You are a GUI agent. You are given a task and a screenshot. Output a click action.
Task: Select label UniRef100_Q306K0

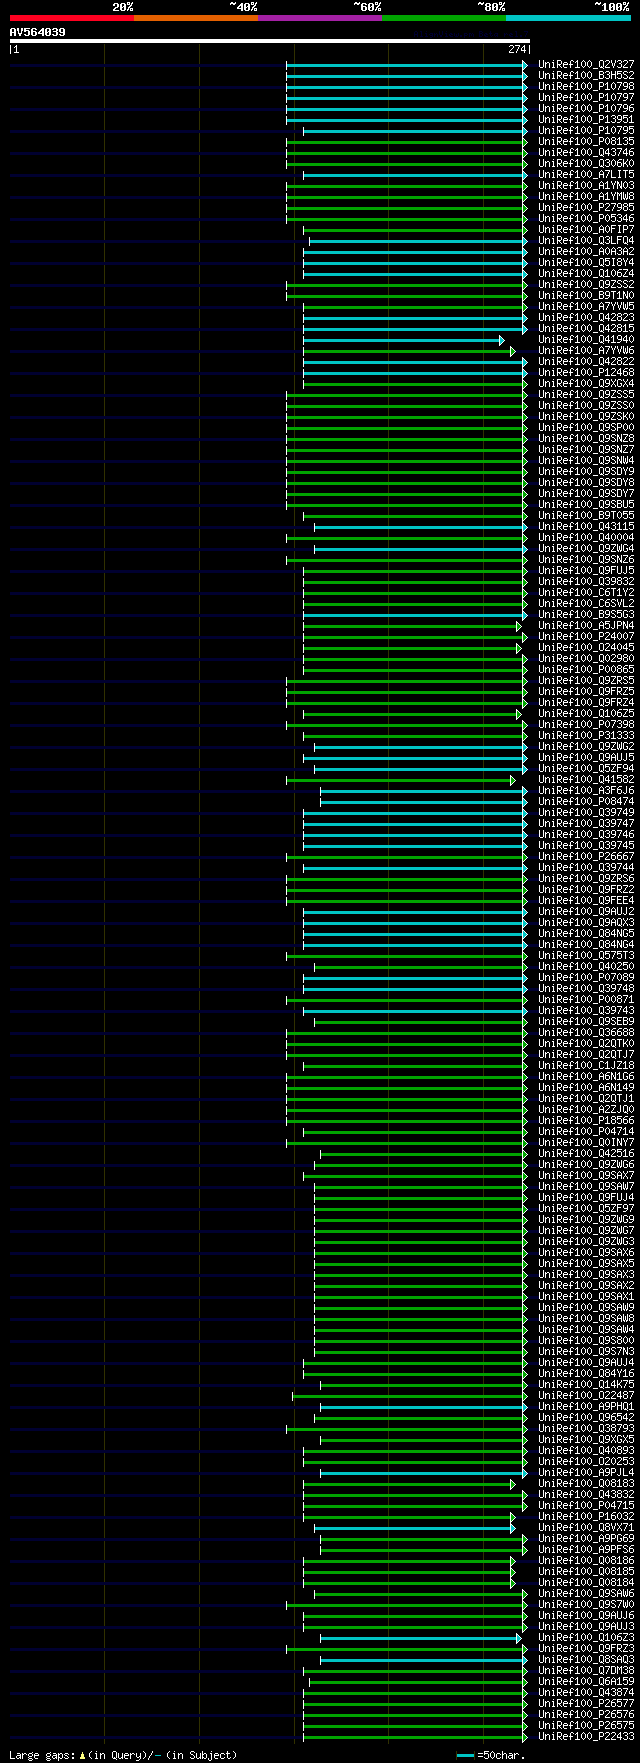coord(586,164)
